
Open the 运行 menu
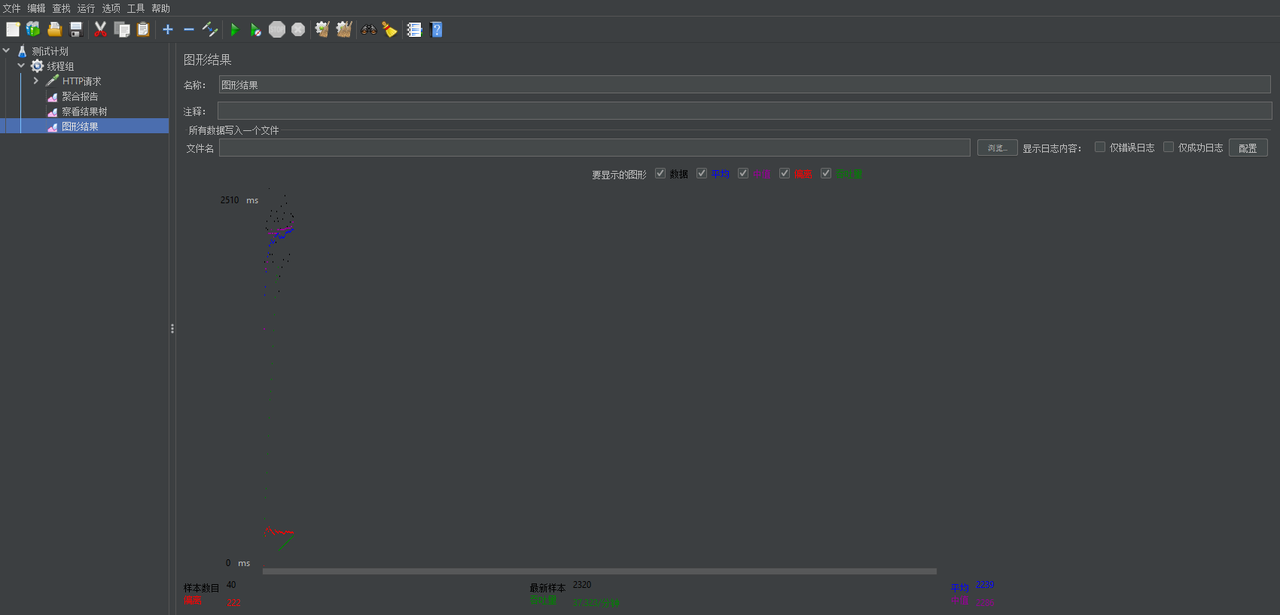pyautogui.click(x=86, y=8)
